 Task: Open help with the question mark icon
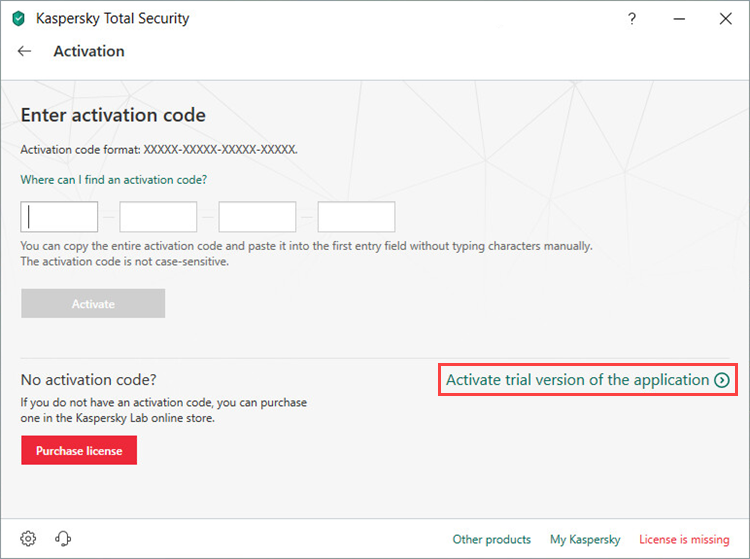point(632,19)
